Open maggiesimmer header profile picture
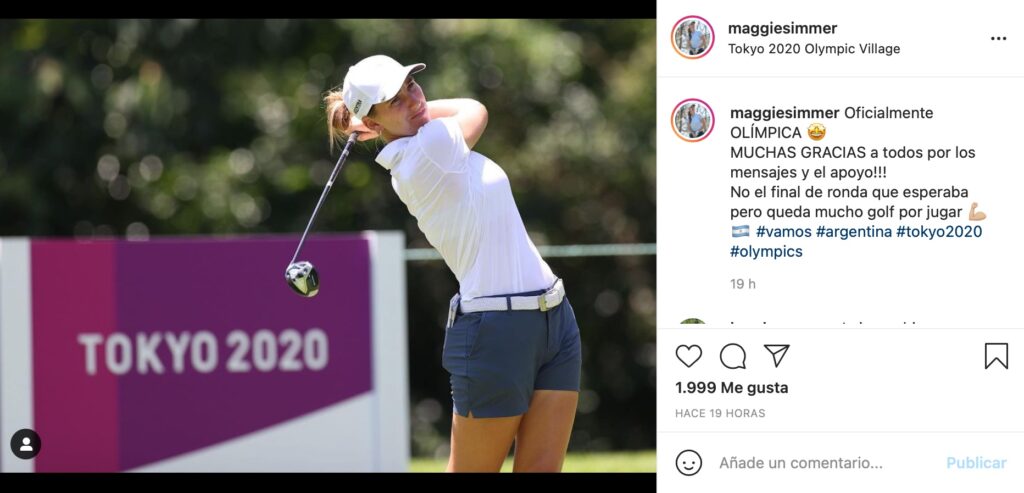Screen dimensions: 1024x493 click(x=692, y=37)
